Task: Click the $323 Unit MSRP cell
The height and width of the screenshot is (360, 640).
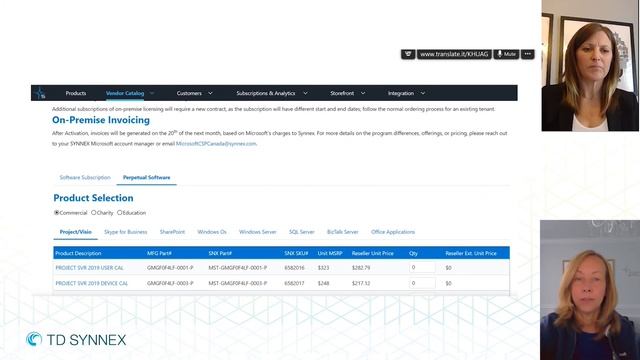Action: coord(323,268)
